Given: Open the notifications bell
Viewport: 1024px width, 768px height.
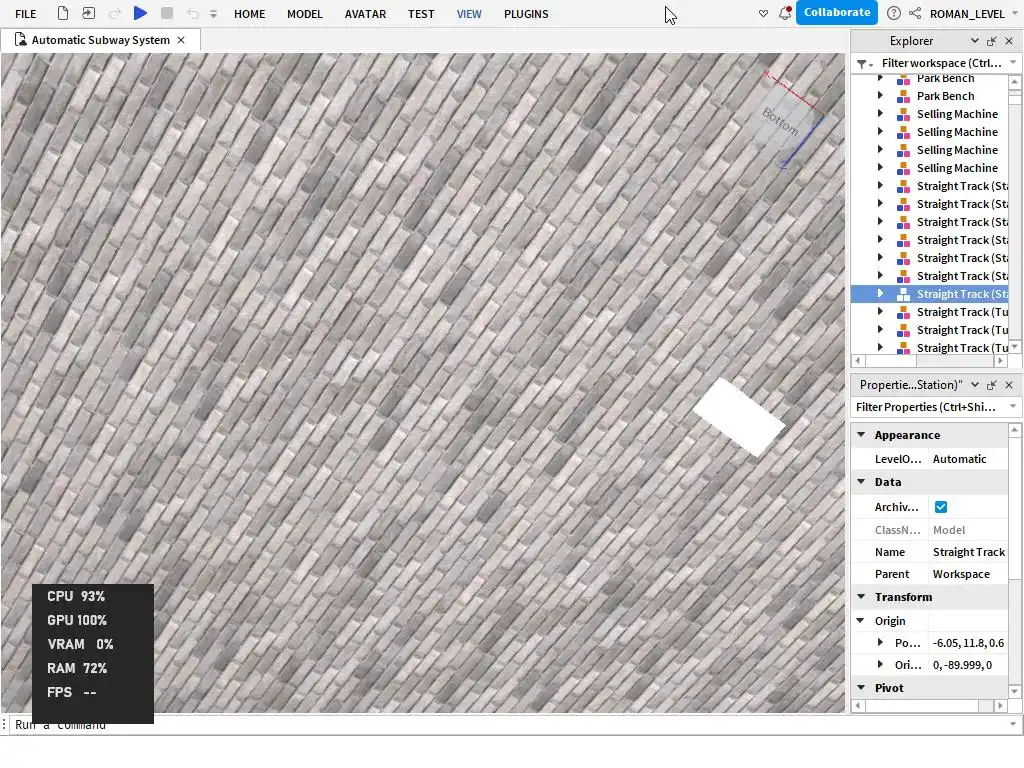Looking at the screenshot, I should click(x=785, y=13).
